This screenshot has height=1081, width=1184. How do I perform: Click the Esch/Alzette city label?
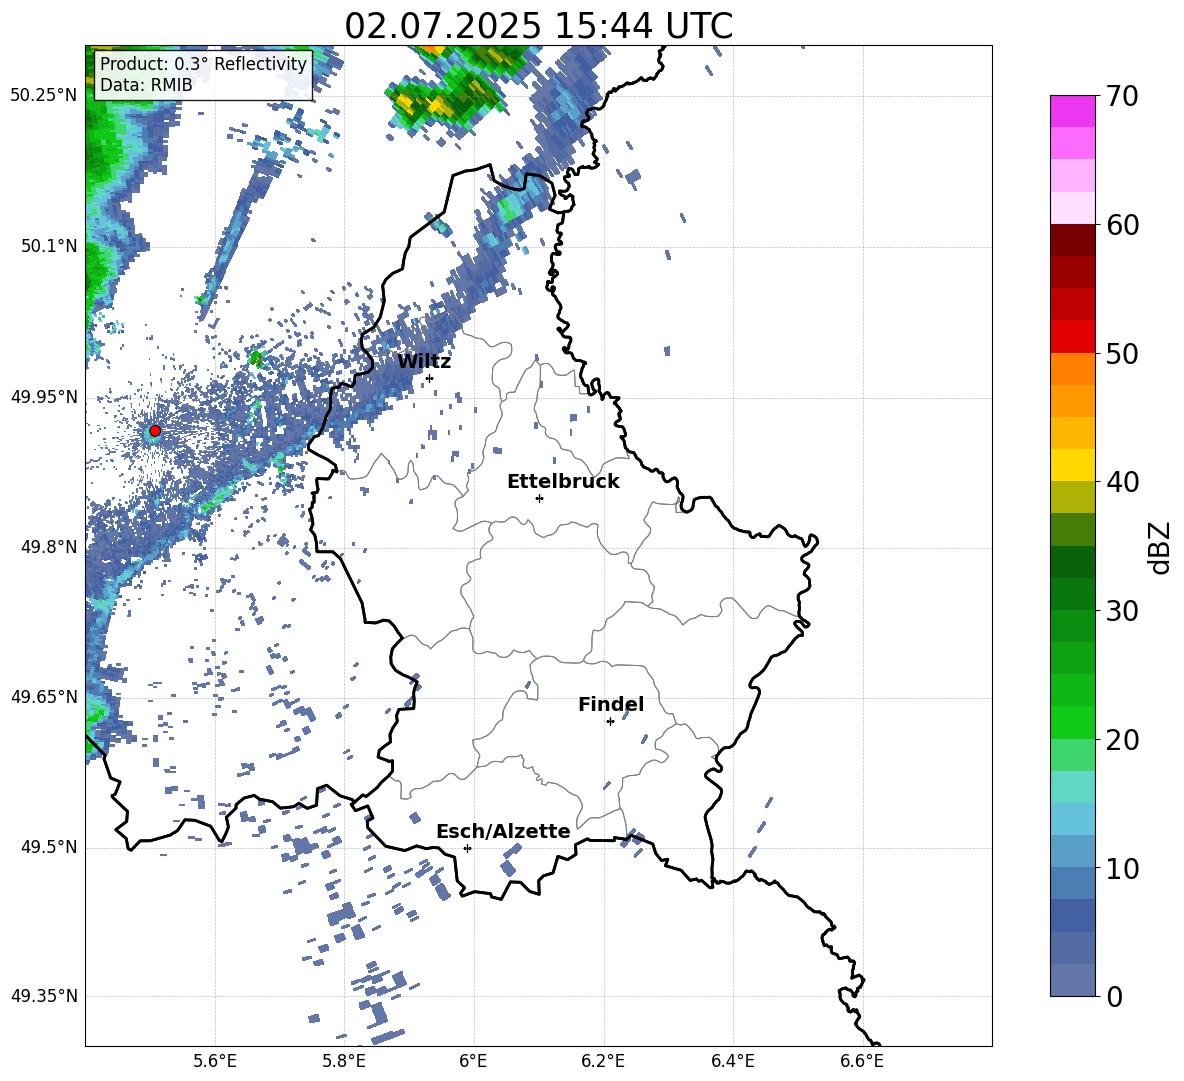503,831
